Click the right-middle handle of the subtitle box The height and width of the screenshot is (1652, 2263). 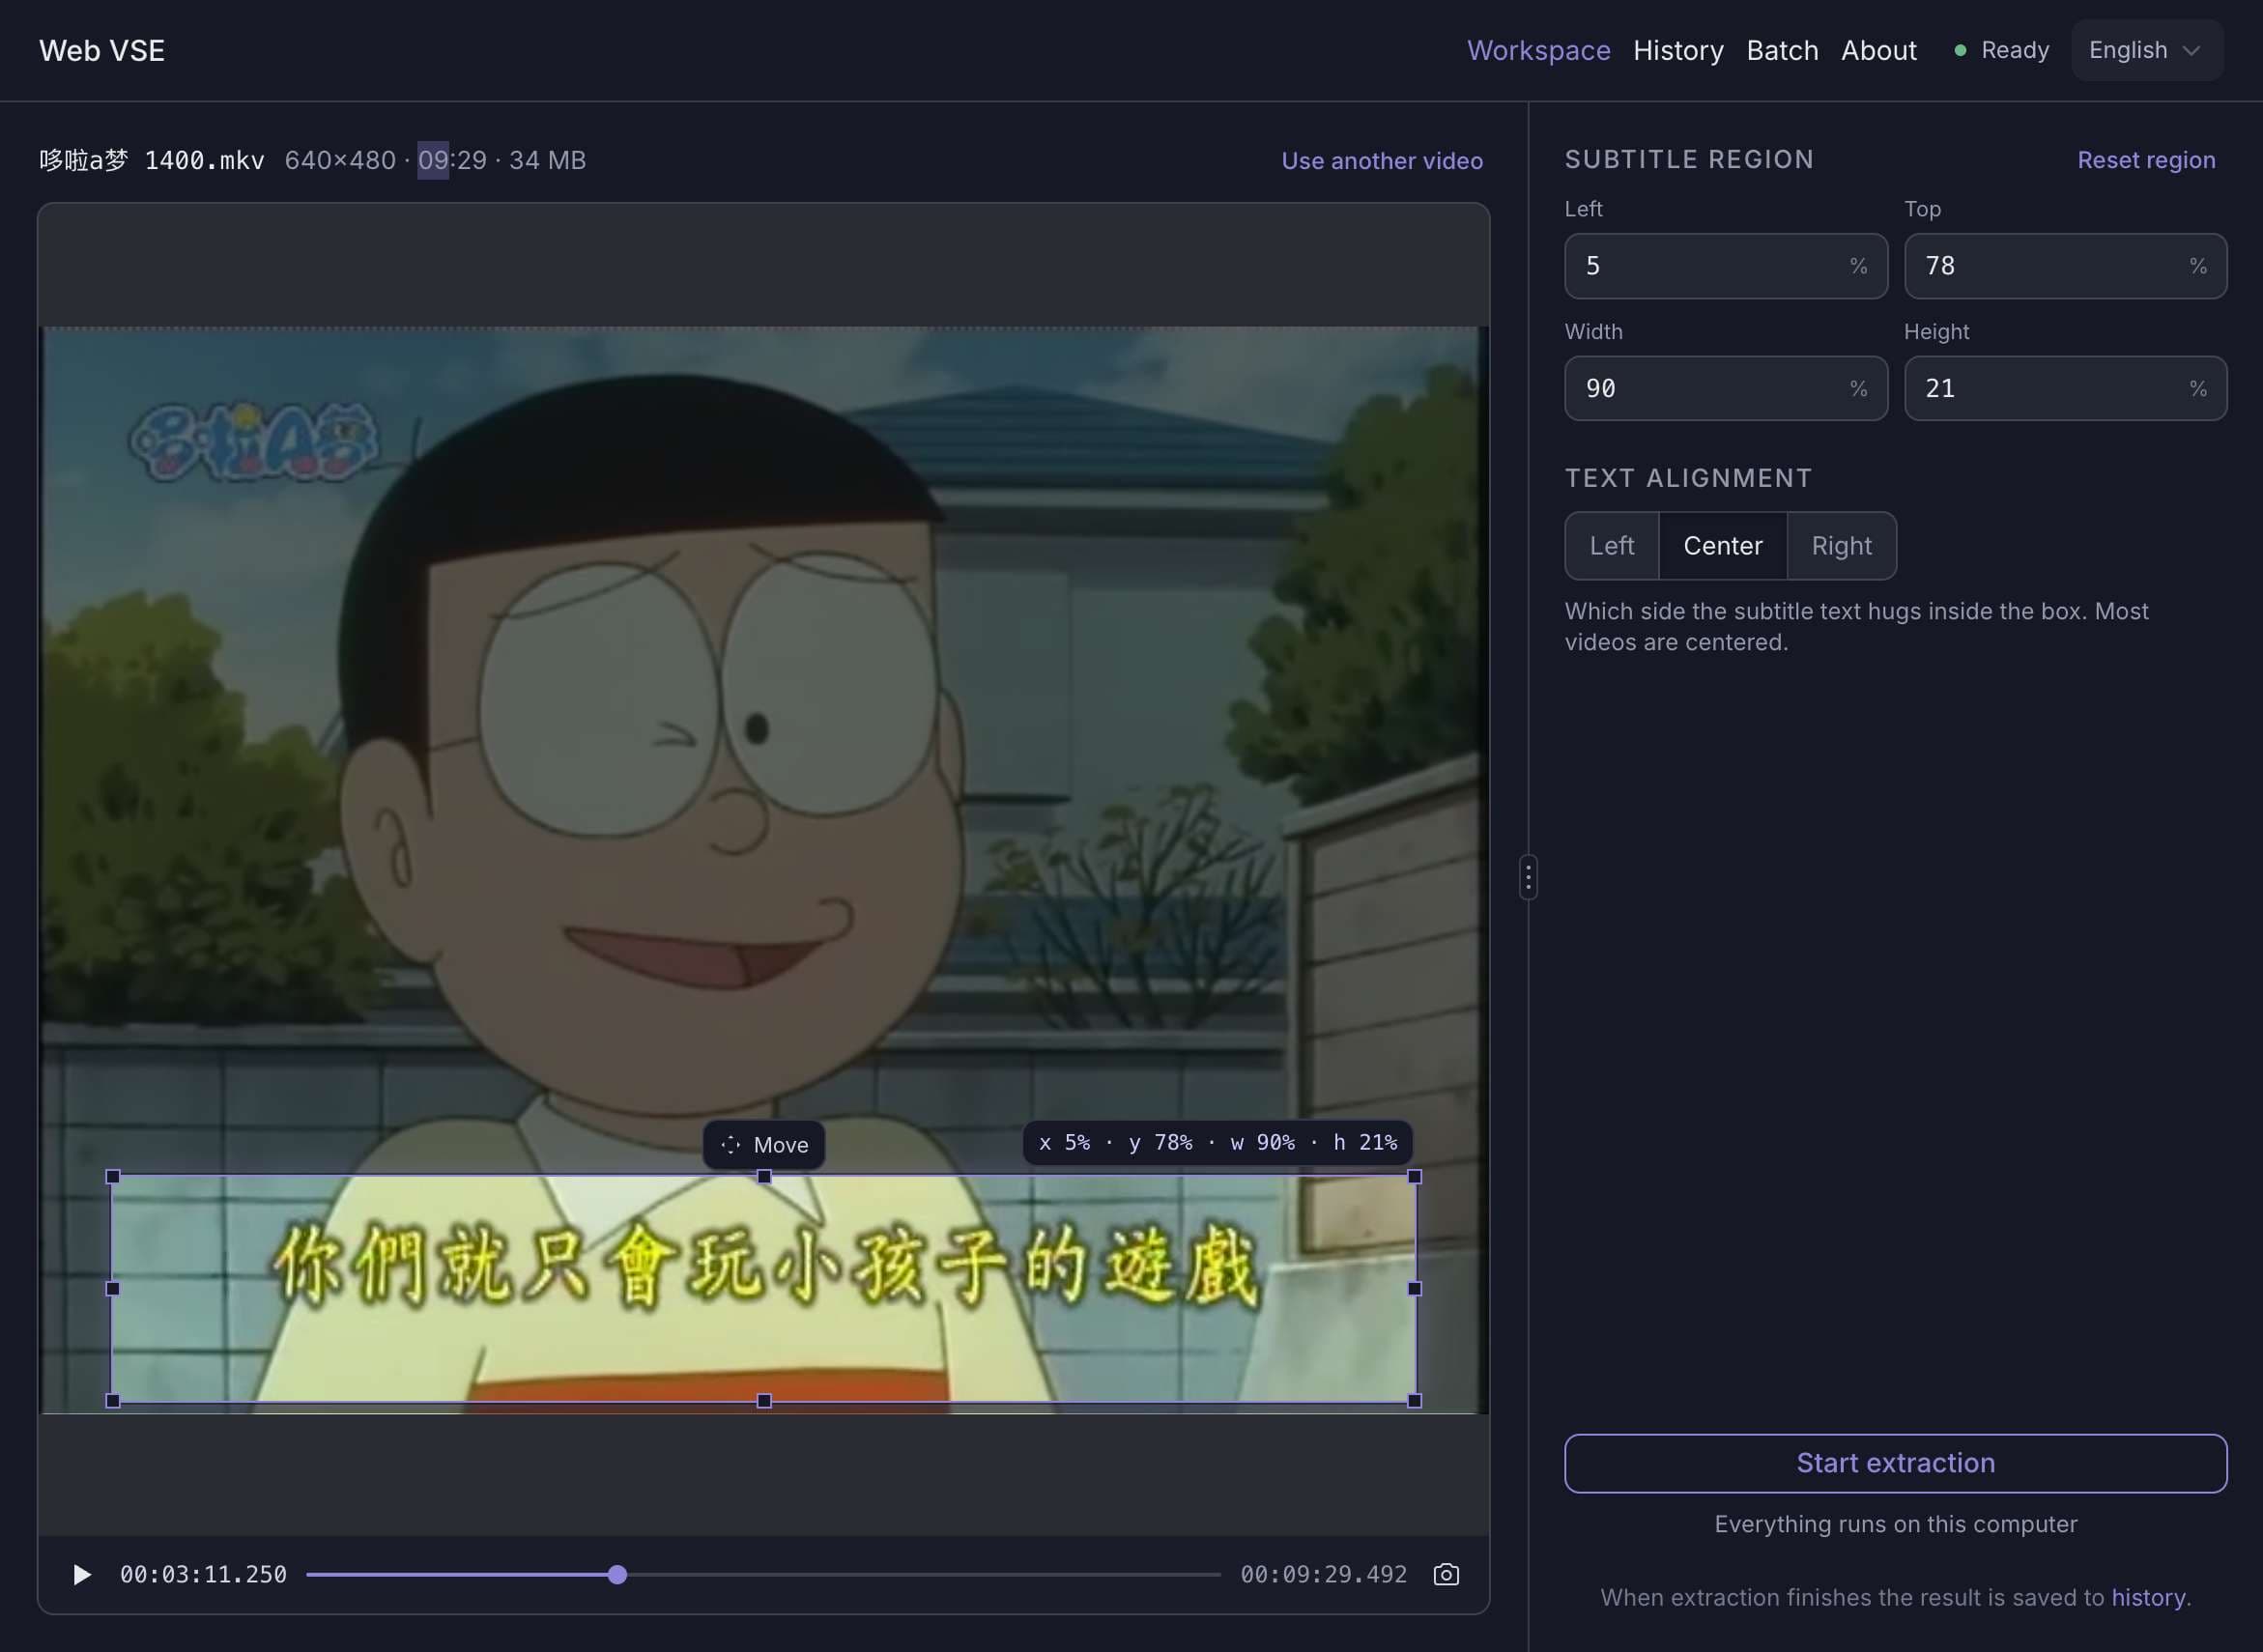1414,1289
